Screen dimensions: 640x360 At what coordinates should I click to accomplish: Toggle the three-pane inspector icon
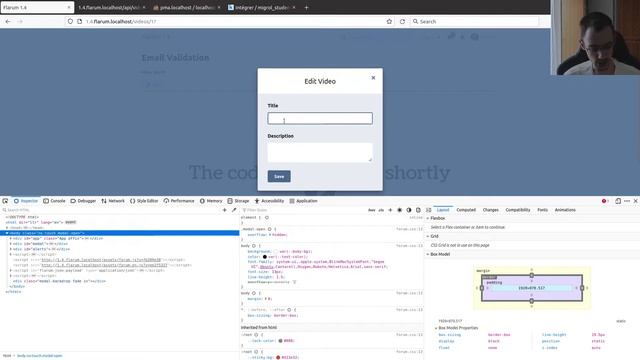[429, 210]
